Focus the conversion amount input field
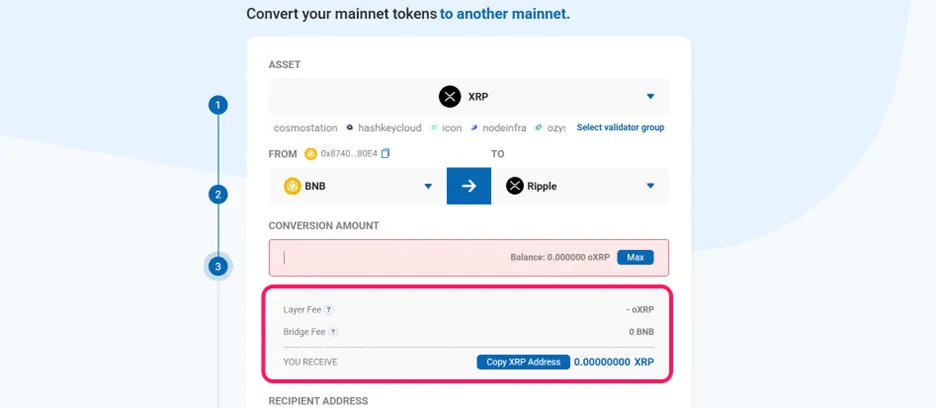This screenshot has width=936, height=408. coord(469,258)
